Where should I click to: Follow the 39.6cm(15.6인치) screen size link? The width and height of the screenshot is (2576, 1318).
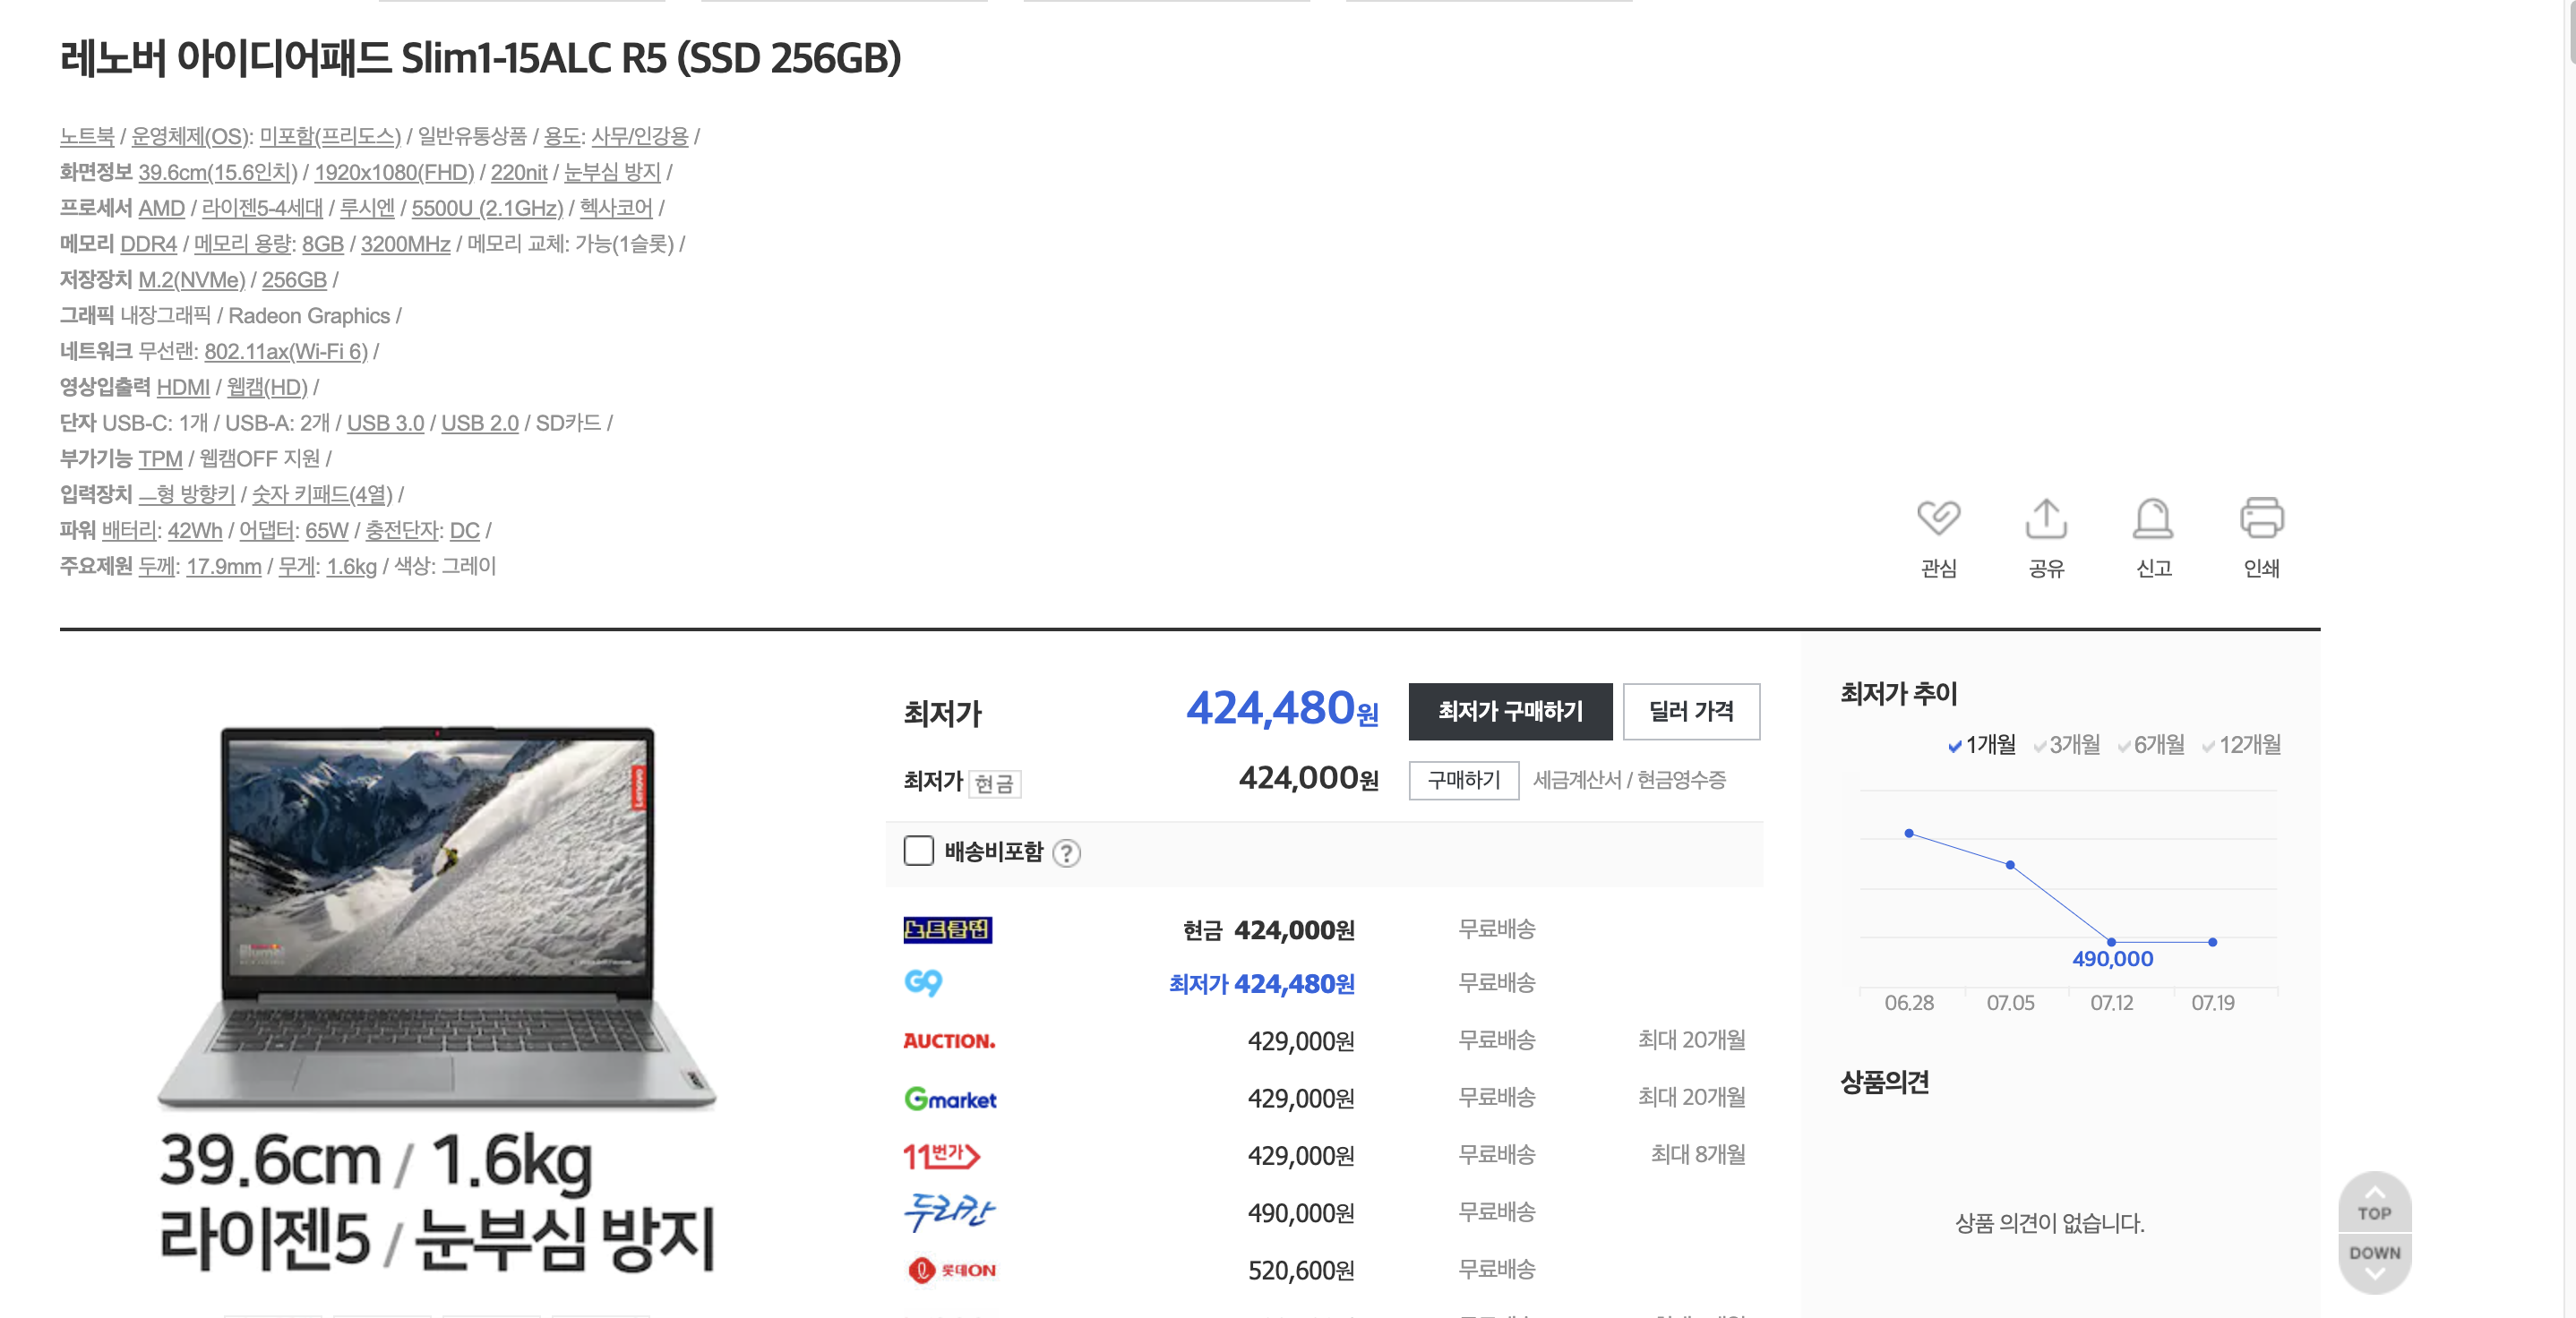coord(217,172)
